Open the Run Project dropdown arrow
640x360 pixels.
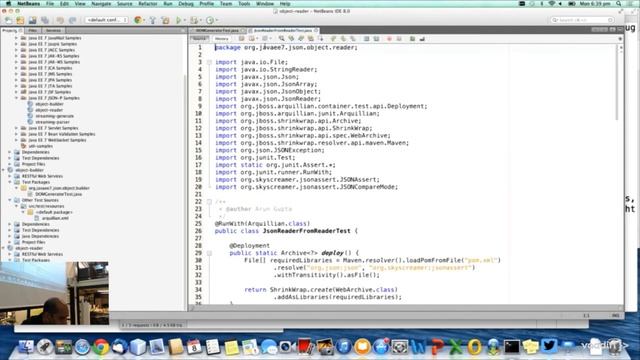pos(184,20)
